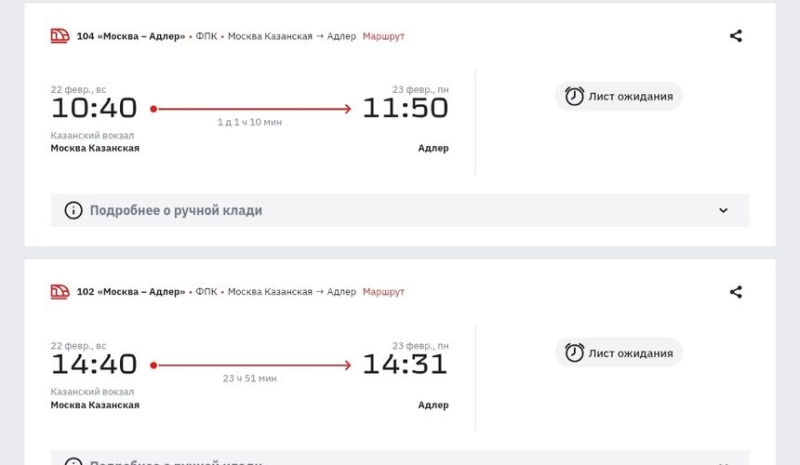Click the 10:40 departure time

point(94,108)
